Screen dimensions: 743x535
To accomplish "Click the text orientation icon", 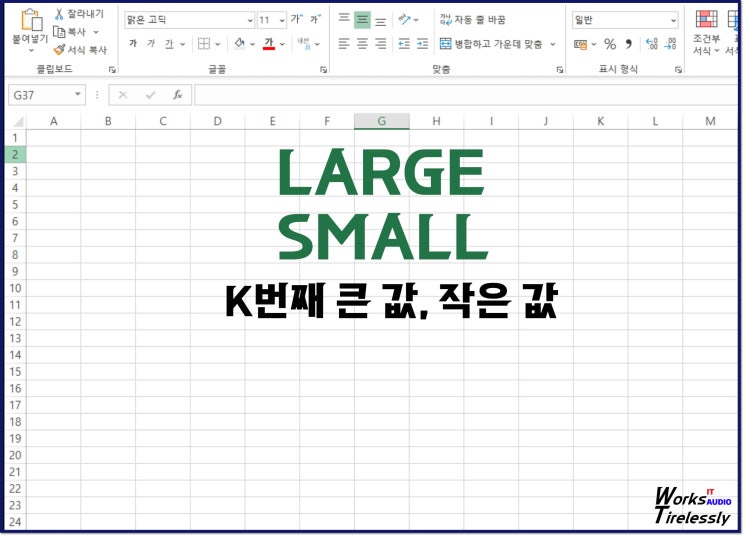I will coord(404,19).
